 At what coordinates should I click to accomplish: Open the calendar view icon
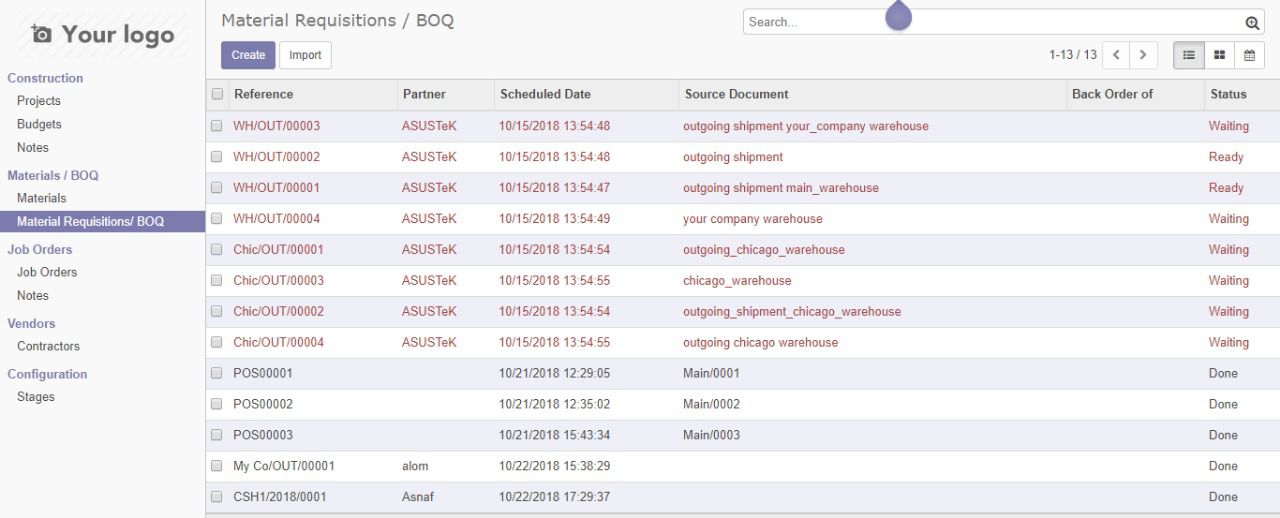coord(1249,55)
